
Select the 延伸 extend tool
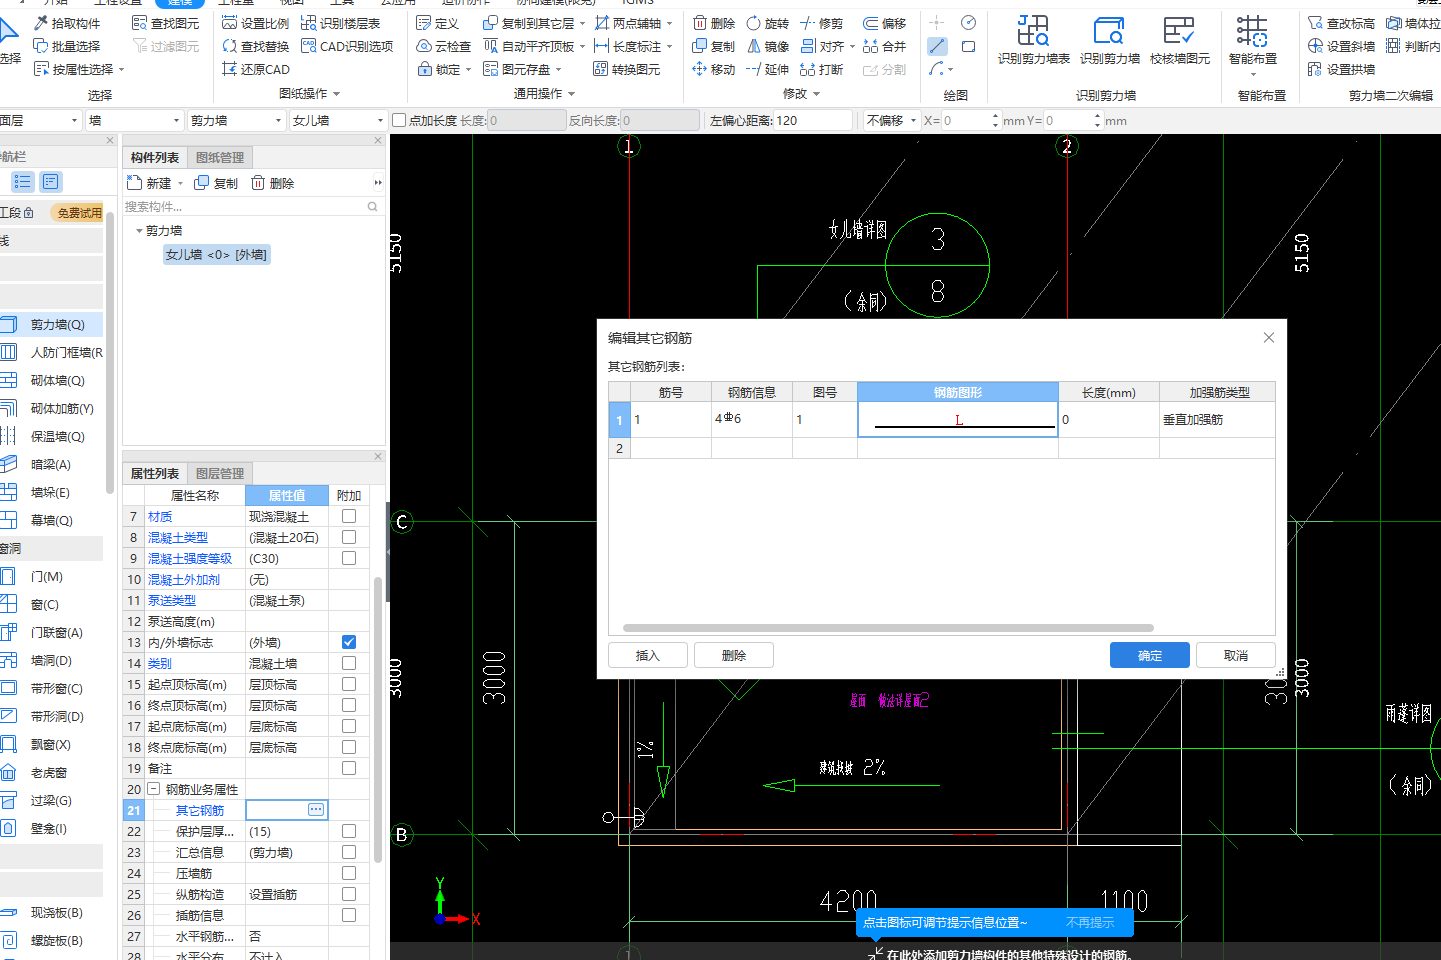(x=768, y=69)
